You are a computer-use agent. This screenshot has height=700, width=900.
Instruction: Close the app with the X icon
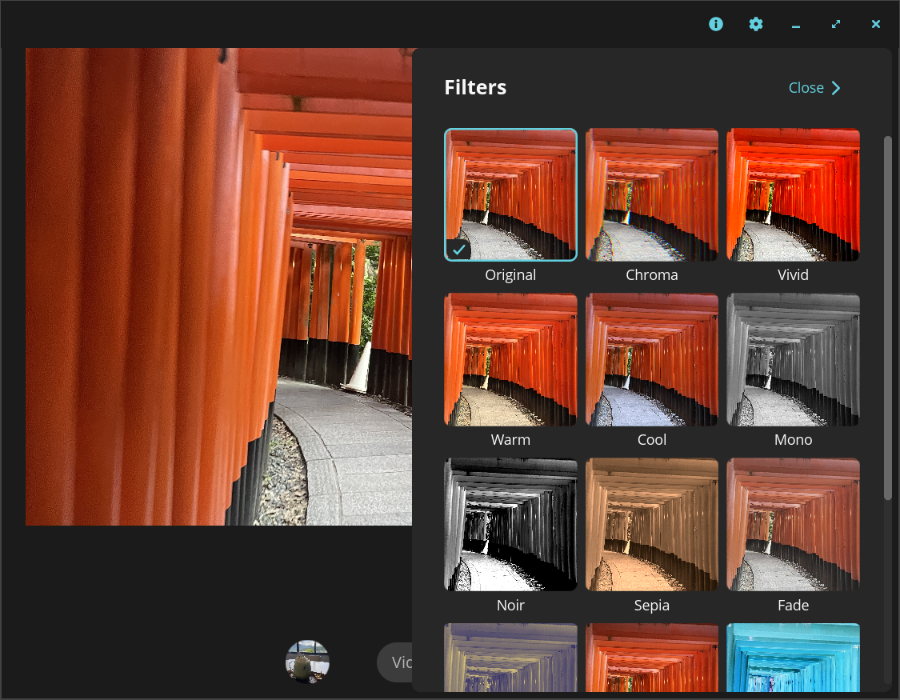pyautogui.click(x=876, y=24)
